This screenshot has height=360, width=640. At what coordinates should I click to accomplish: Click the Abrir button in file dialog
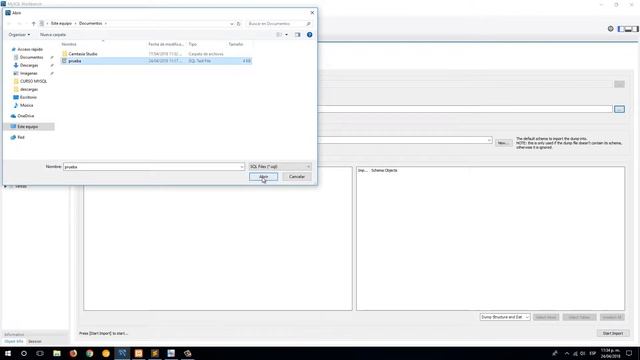click(x=263, y=177)
